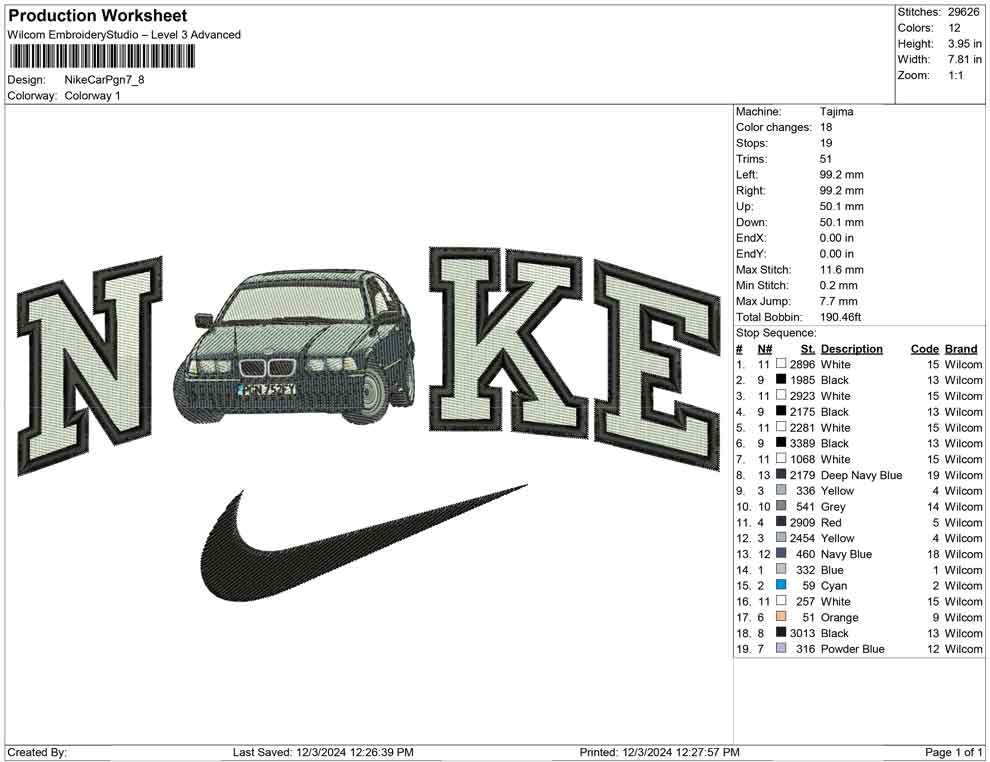990x762 pixels.
Task: Click the Max Jump value 7.7 mm
Action: pos(838,301)
